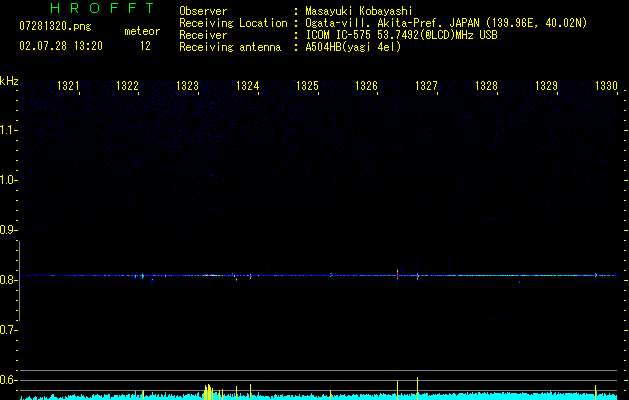The image size is (629, 400).
Task: Click the 1.1 kHz axis tick label
Action: [7, 130]
